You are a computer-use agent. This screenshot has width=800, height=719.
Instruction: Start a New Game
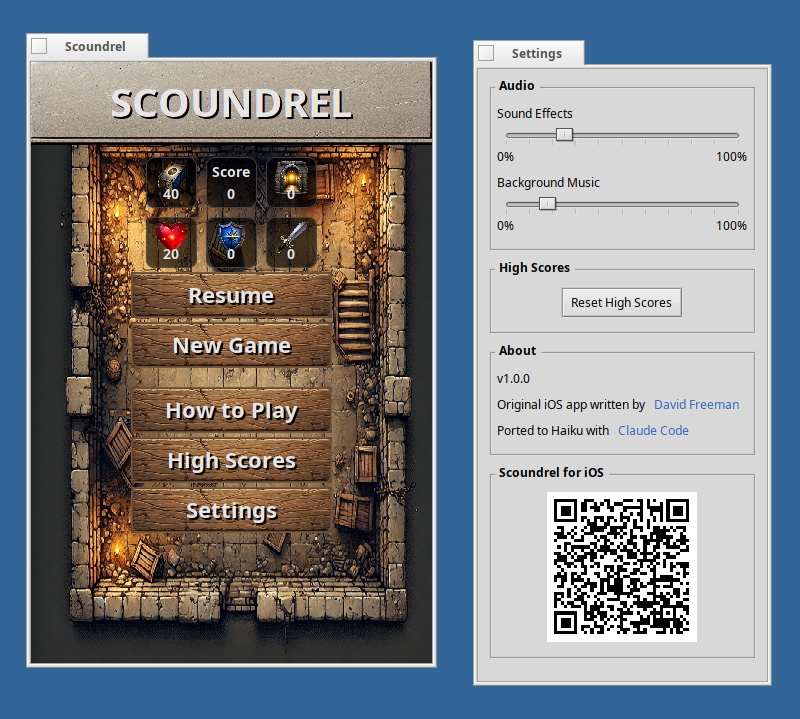pyautogui.click(x=231, y=346)
